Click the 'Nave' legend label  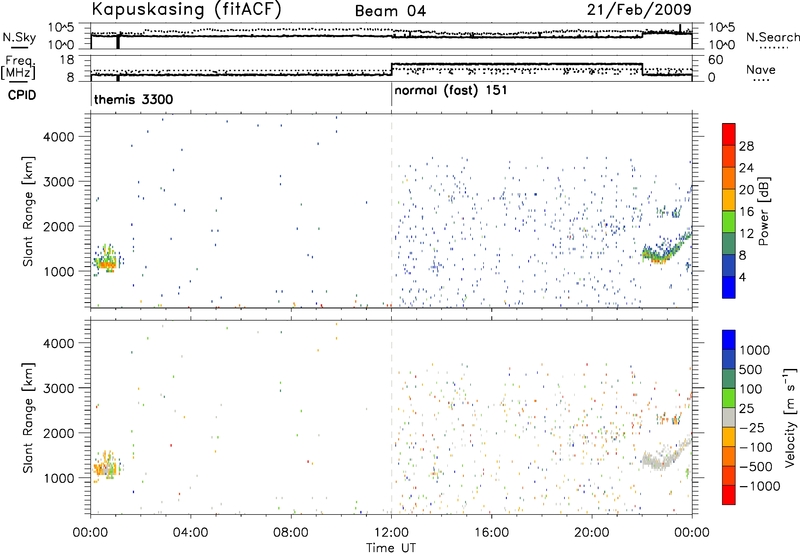click(761, 69)
